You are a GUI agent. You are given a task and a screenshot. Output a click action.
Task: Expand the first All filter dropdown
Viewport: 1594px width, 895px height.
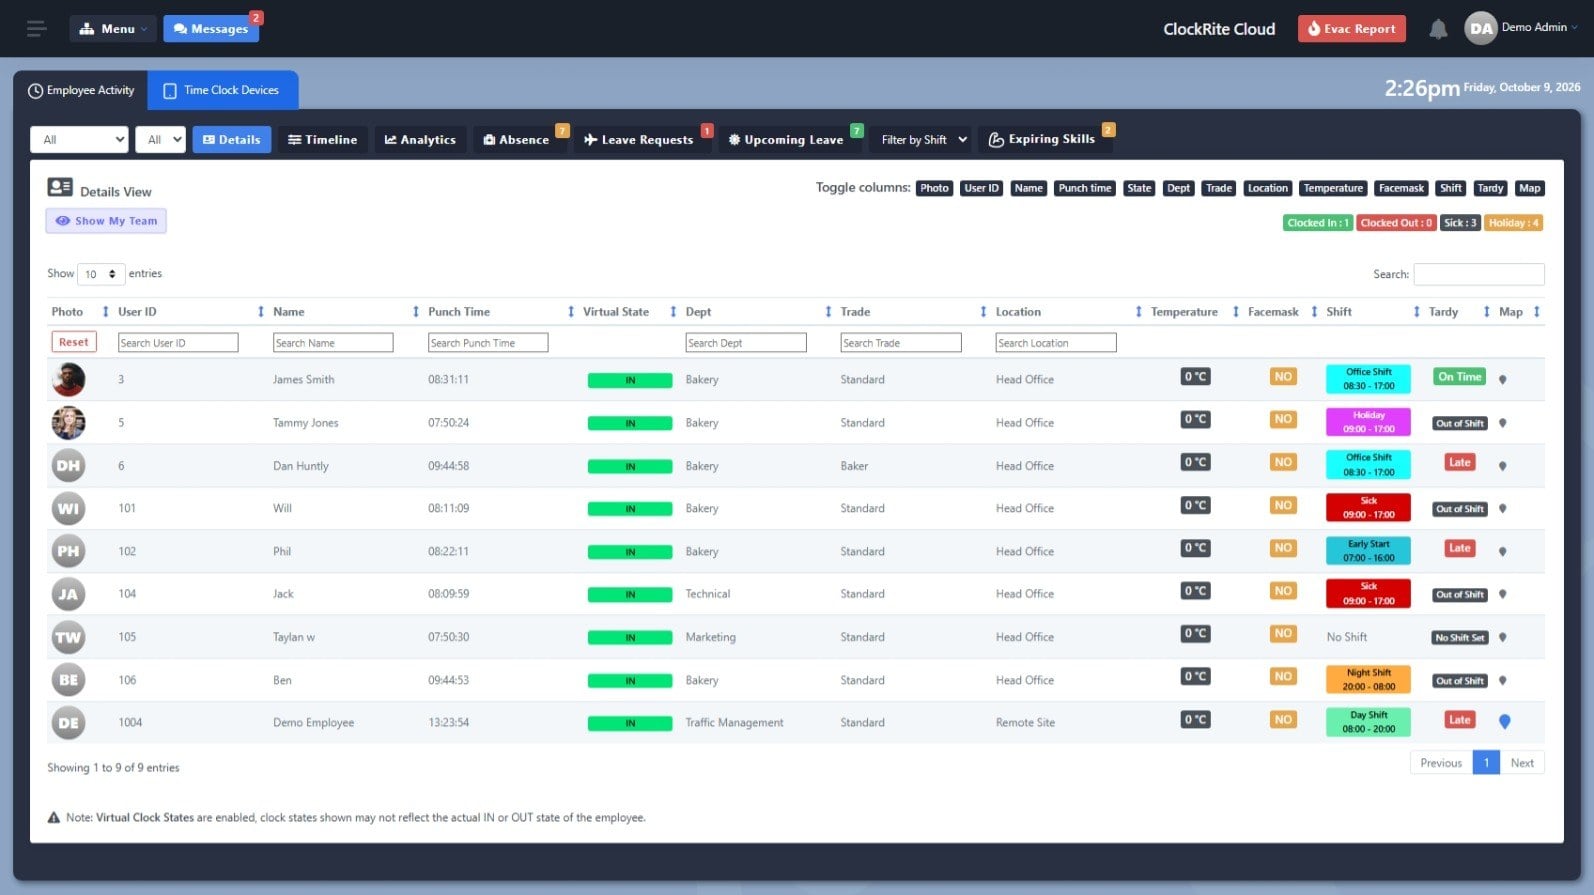pos(79,139)
